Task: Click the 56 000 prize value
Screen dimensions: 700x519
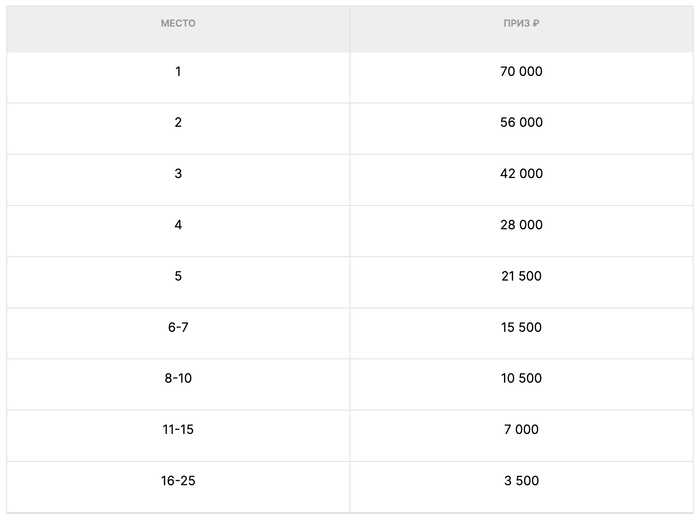Action: click(x=521, y=123)
